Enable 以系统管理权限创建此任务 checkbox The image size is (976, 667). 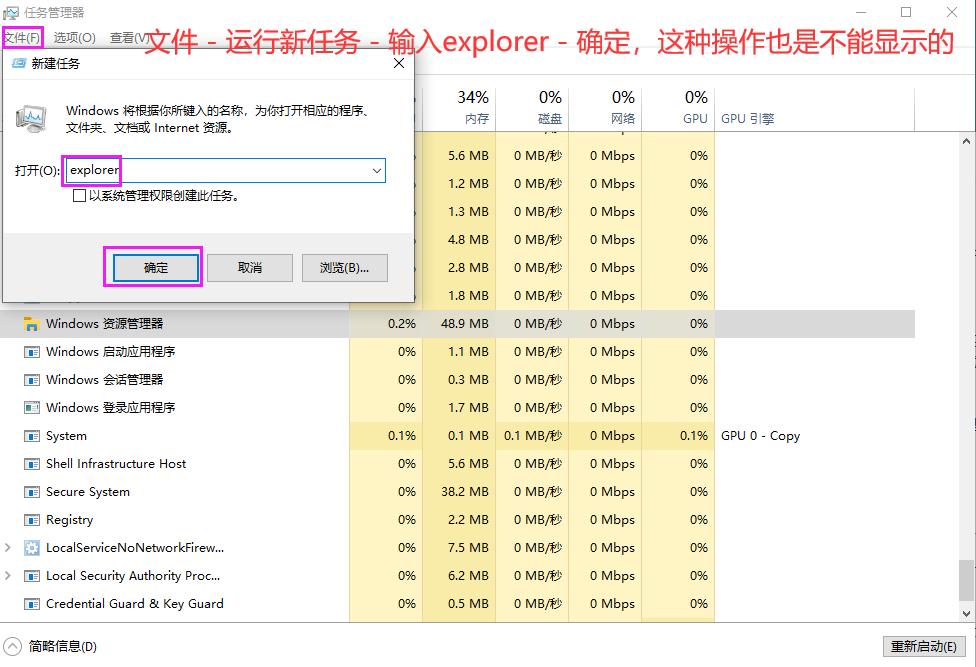pos(77,196)
